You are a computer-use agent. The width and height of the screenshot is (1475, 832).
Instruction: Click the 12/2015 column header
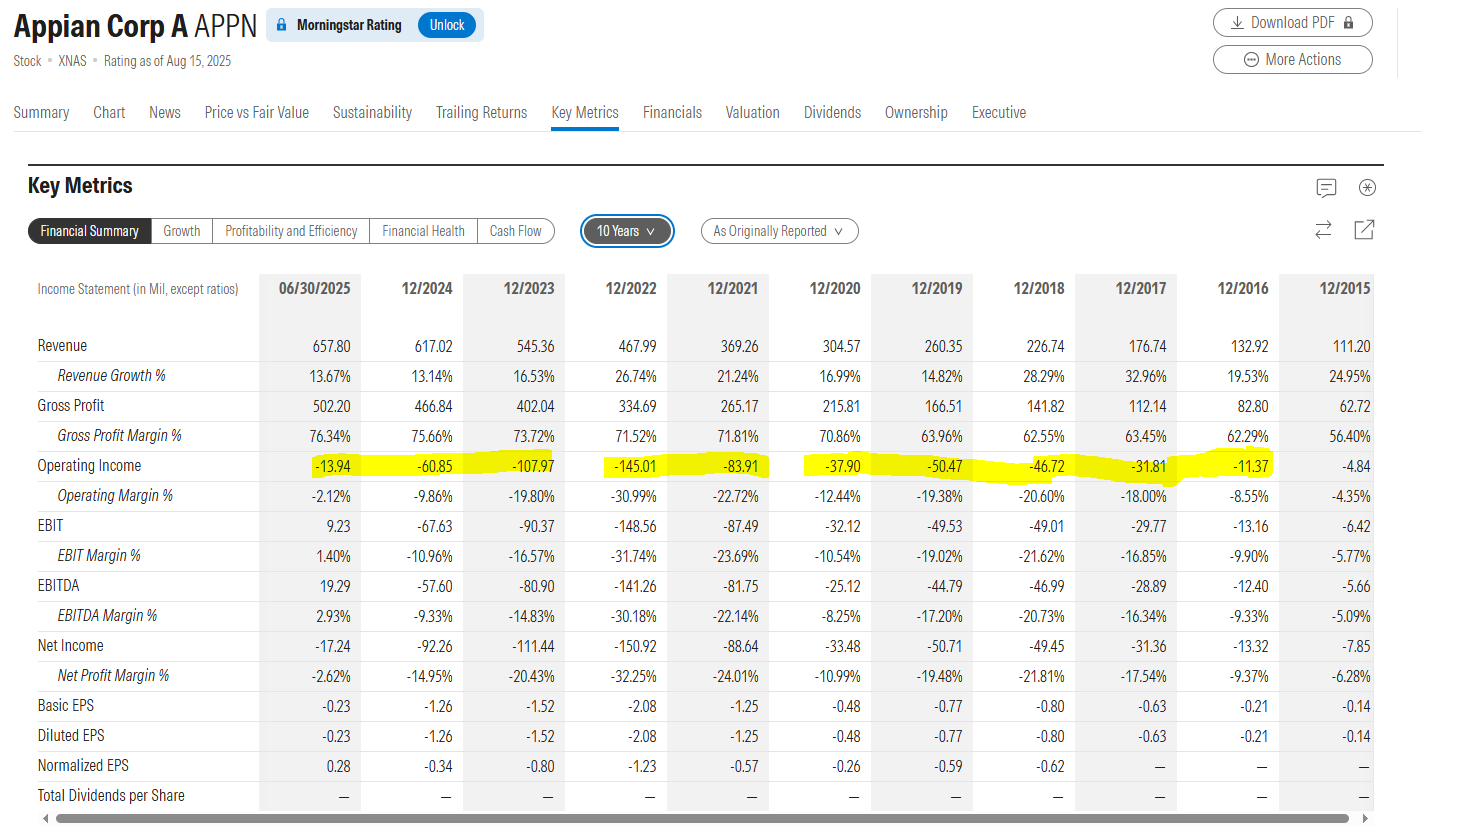1345,288
